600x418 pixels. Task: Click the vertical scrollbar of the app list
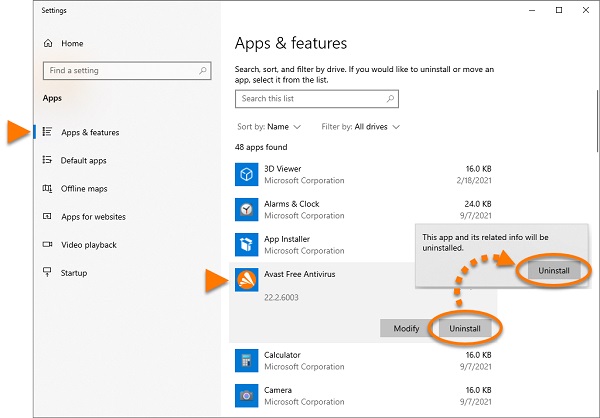pos(598,122)
